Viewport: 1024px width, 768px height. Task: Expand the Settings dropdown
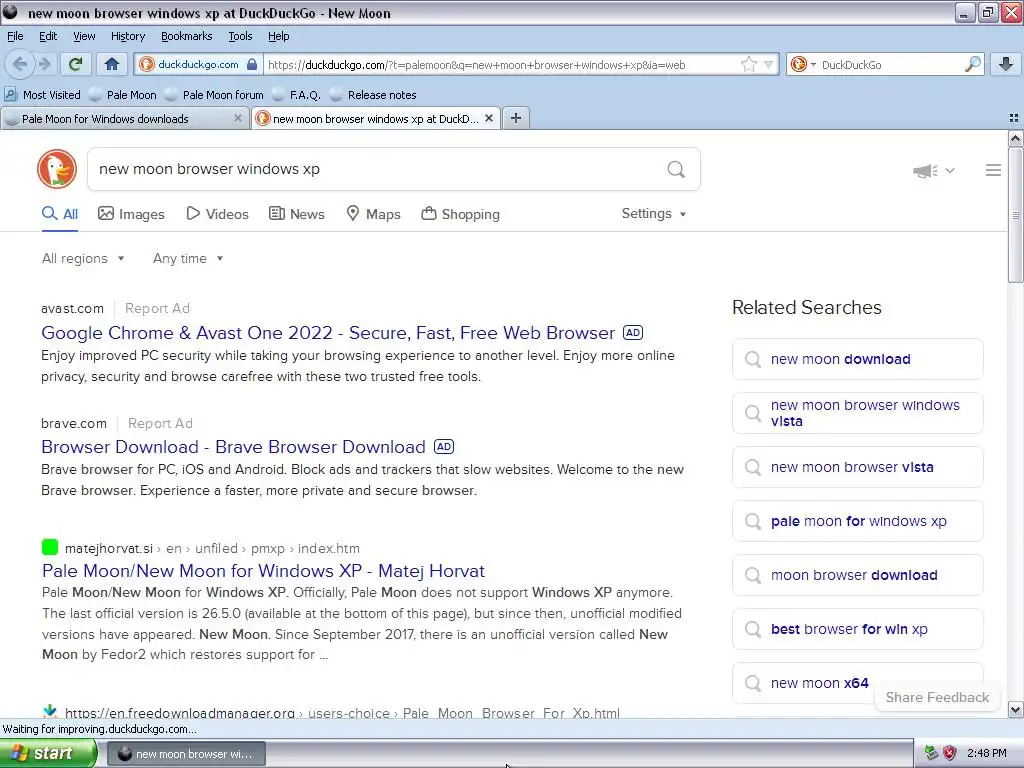point(654,214)
